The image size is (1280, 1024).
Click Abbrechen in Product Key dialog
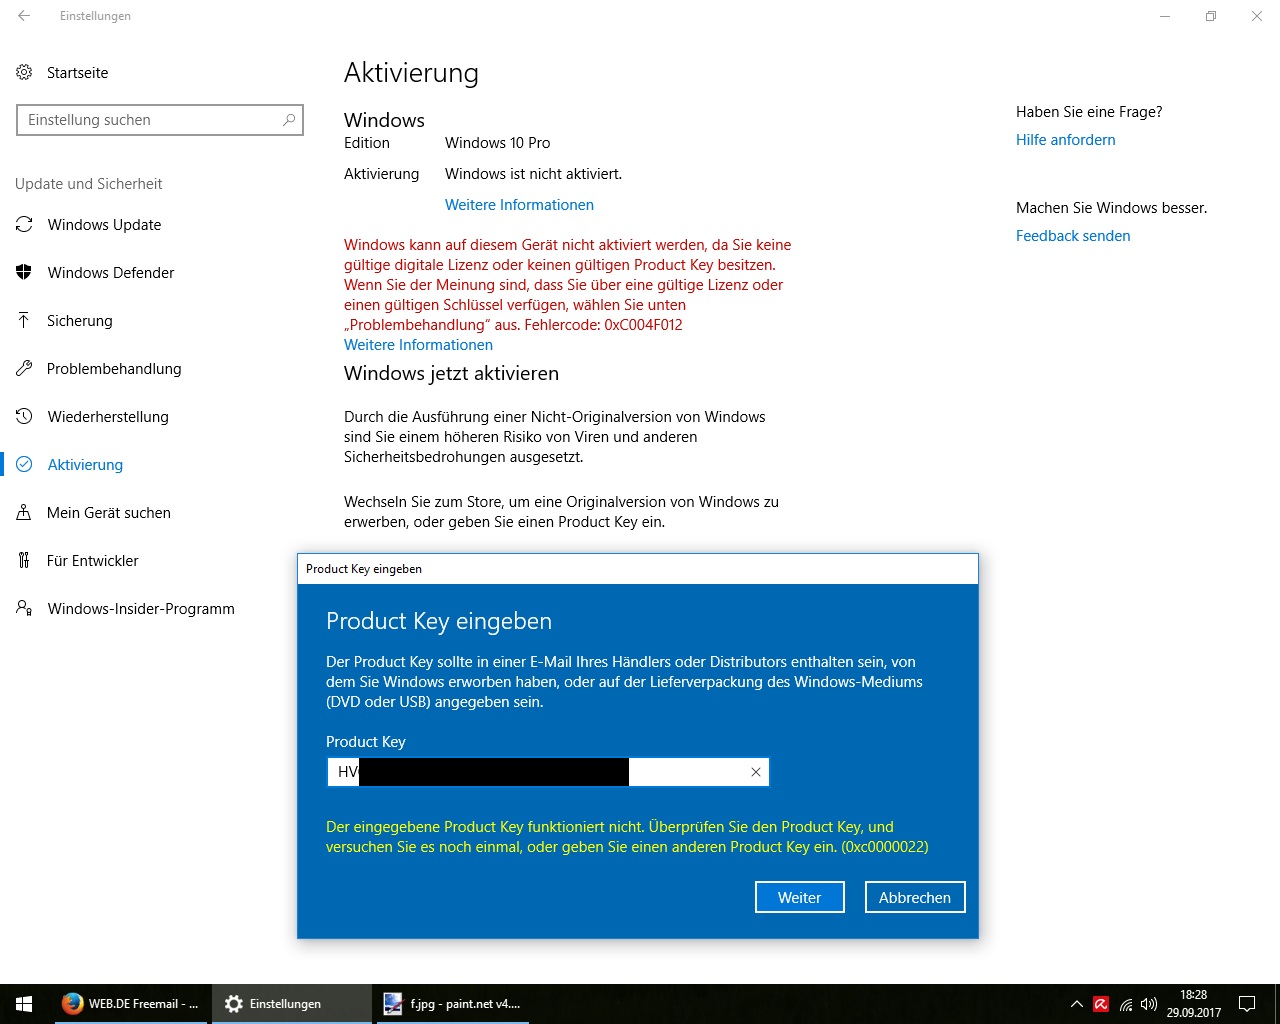(x=915, y=897)
